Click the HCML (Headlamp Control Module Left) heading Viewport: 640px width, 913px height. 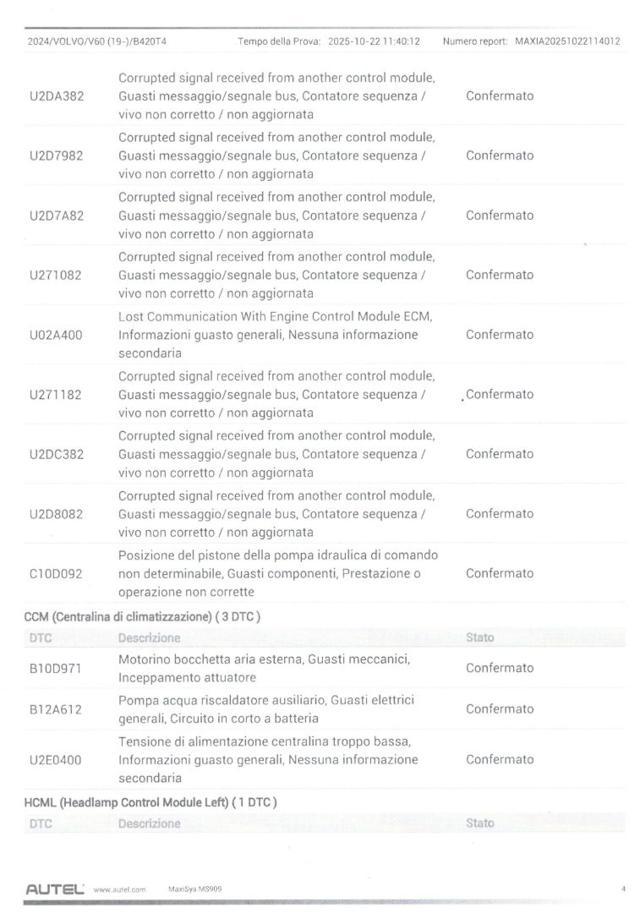point(150,802)
